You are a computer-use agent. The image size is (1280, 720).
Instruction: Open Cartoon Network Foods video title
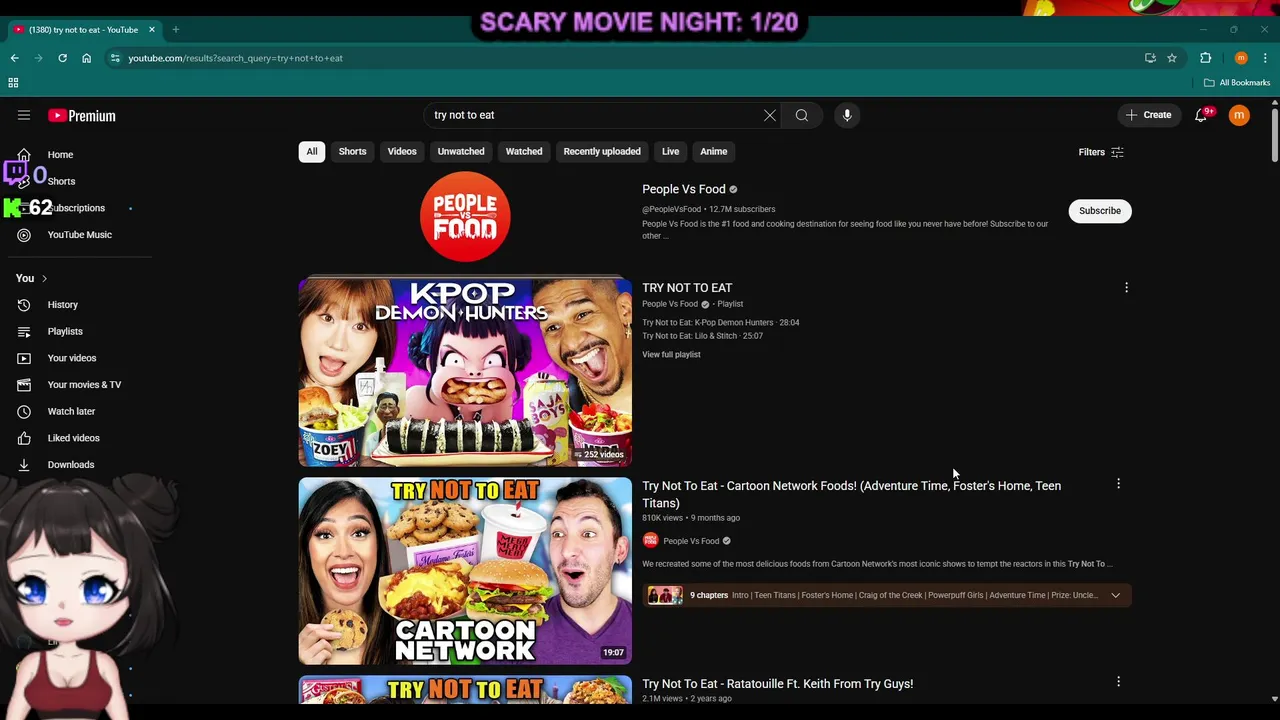[x=851, y=494]
